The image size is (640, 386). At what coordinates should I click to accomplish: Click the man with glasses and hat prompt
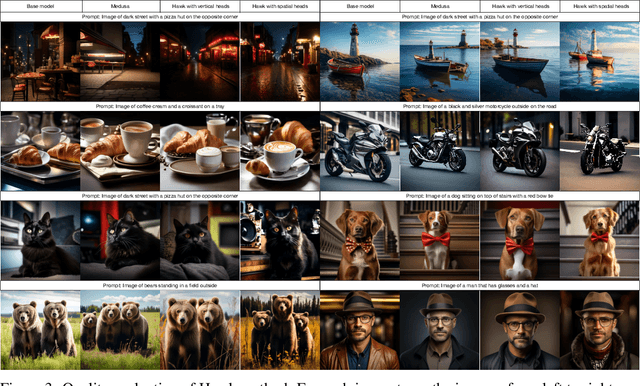[480, 286]
